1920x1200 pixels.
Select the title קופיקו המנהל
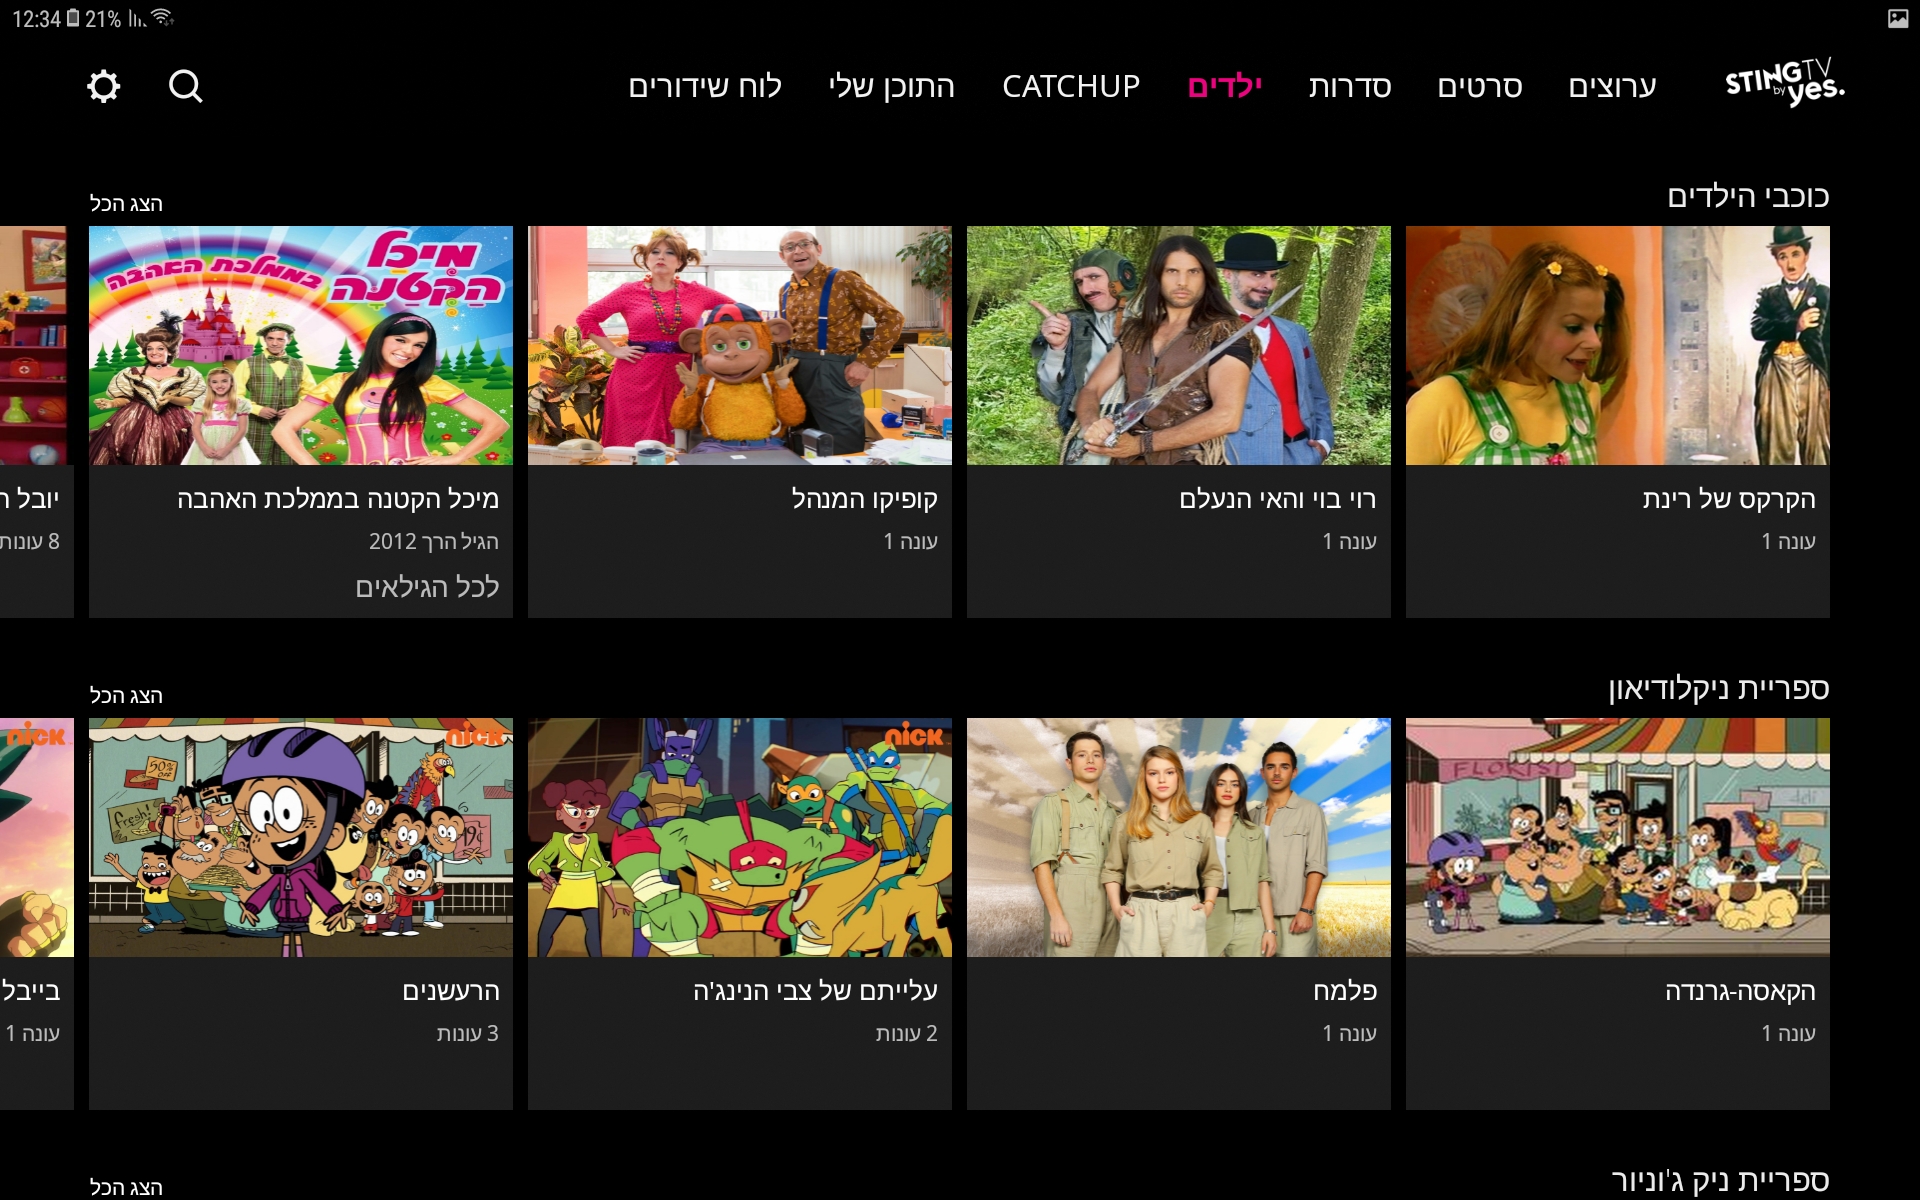coord(865,498)
